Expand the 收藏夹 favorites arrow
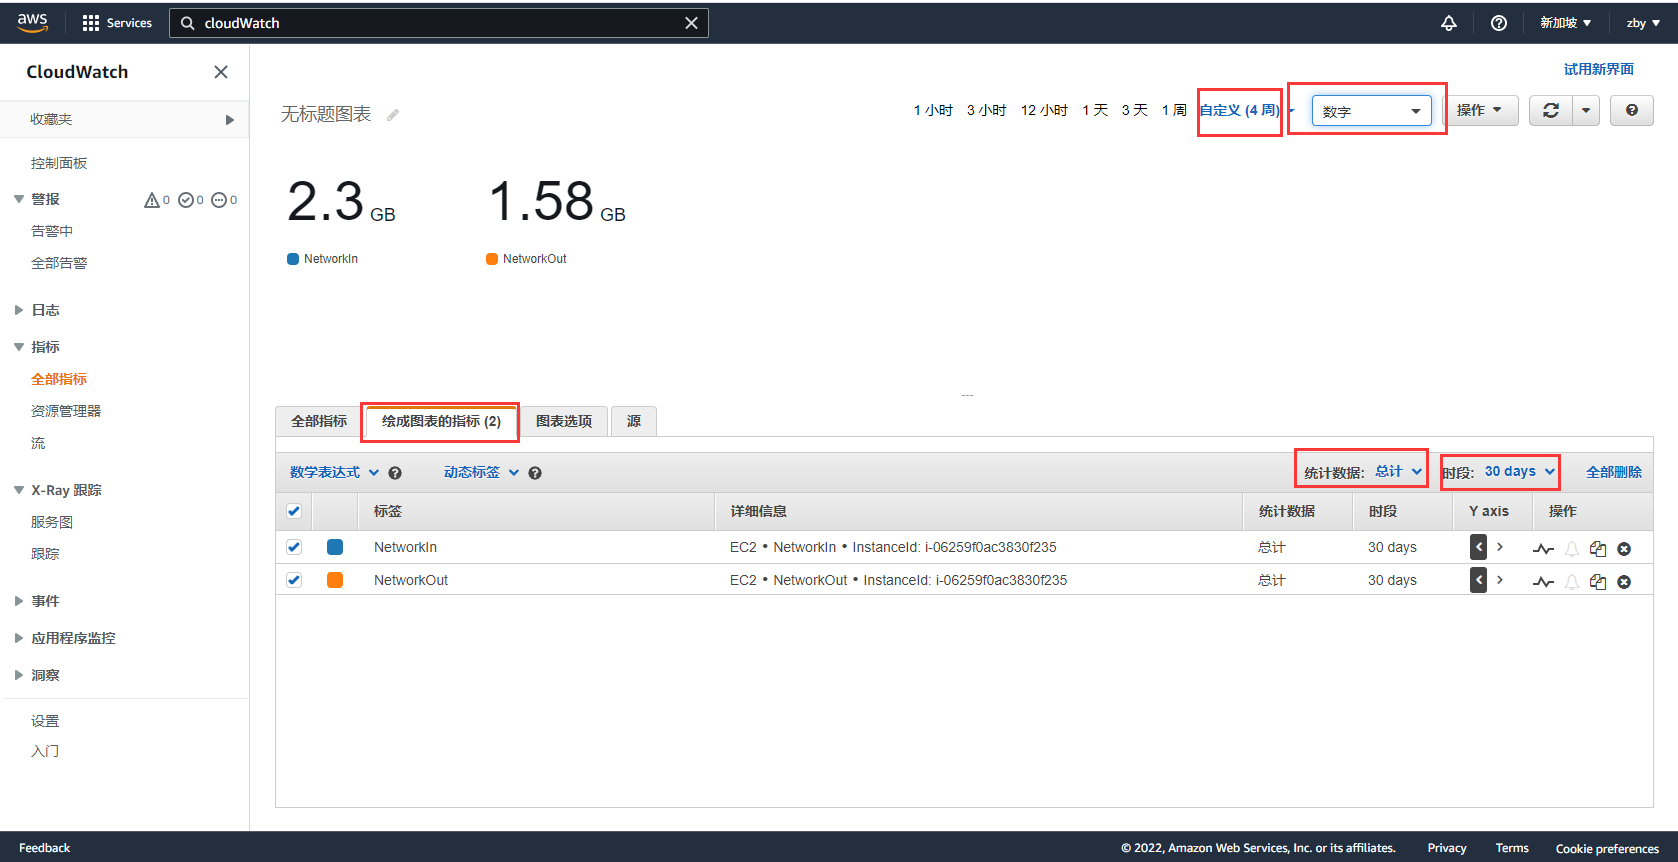This screenshot has width=1678, height=862. [x=230, y=120]
